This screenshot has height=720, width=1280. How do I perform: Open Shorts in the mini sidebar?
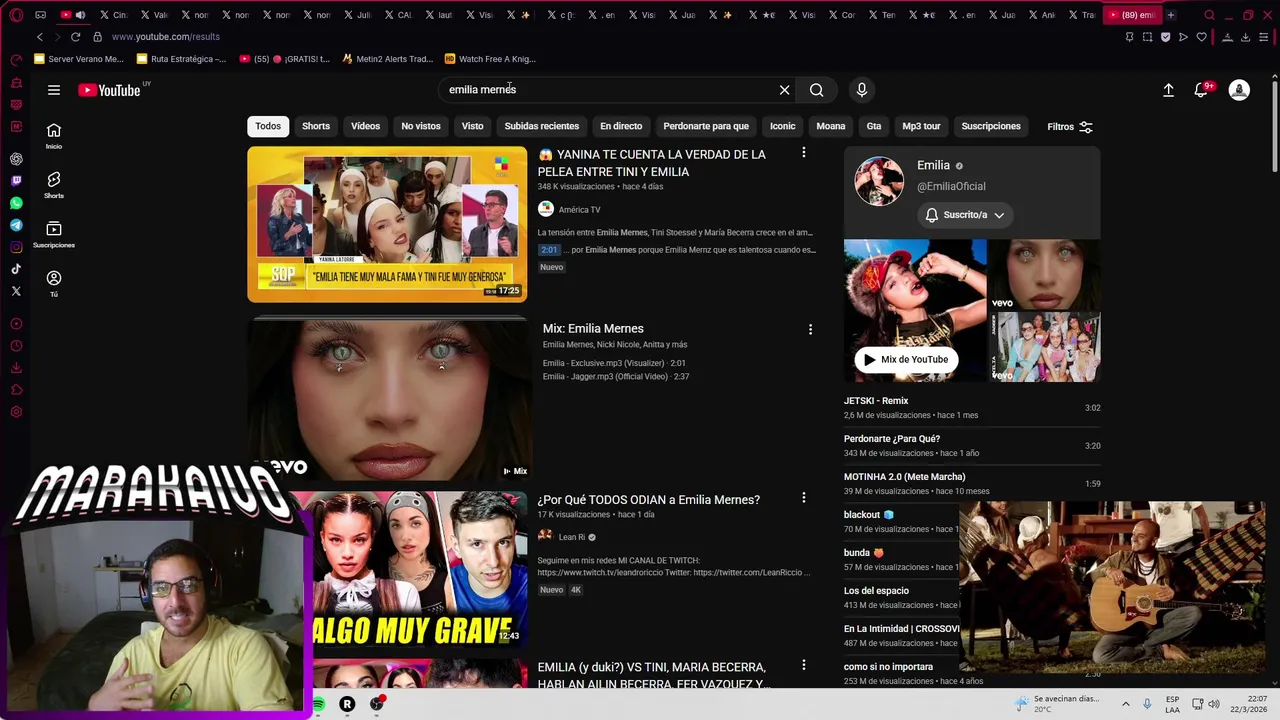(54, 185)
